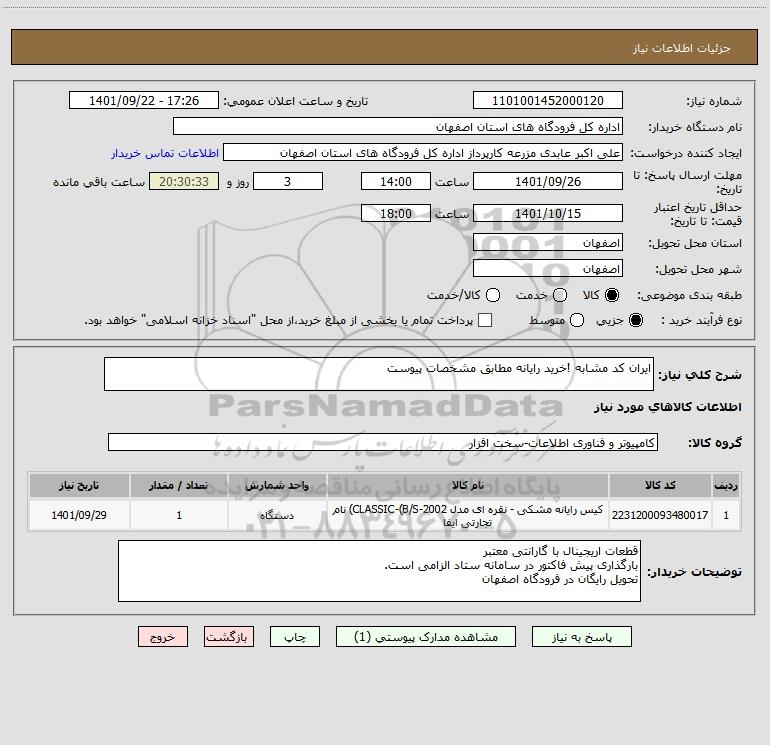Click the need number field 1101001452000120
770x745 pixels.
548,100
